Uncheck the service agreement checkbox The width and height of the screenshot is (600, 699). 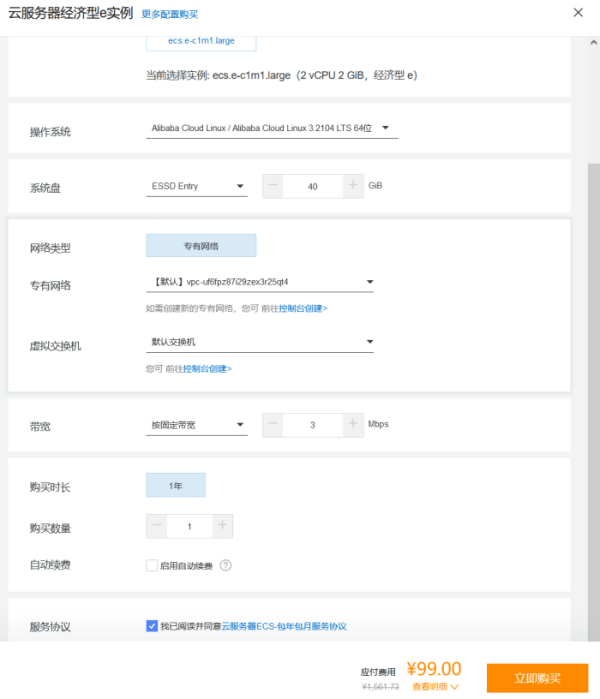tap(152, 626)
